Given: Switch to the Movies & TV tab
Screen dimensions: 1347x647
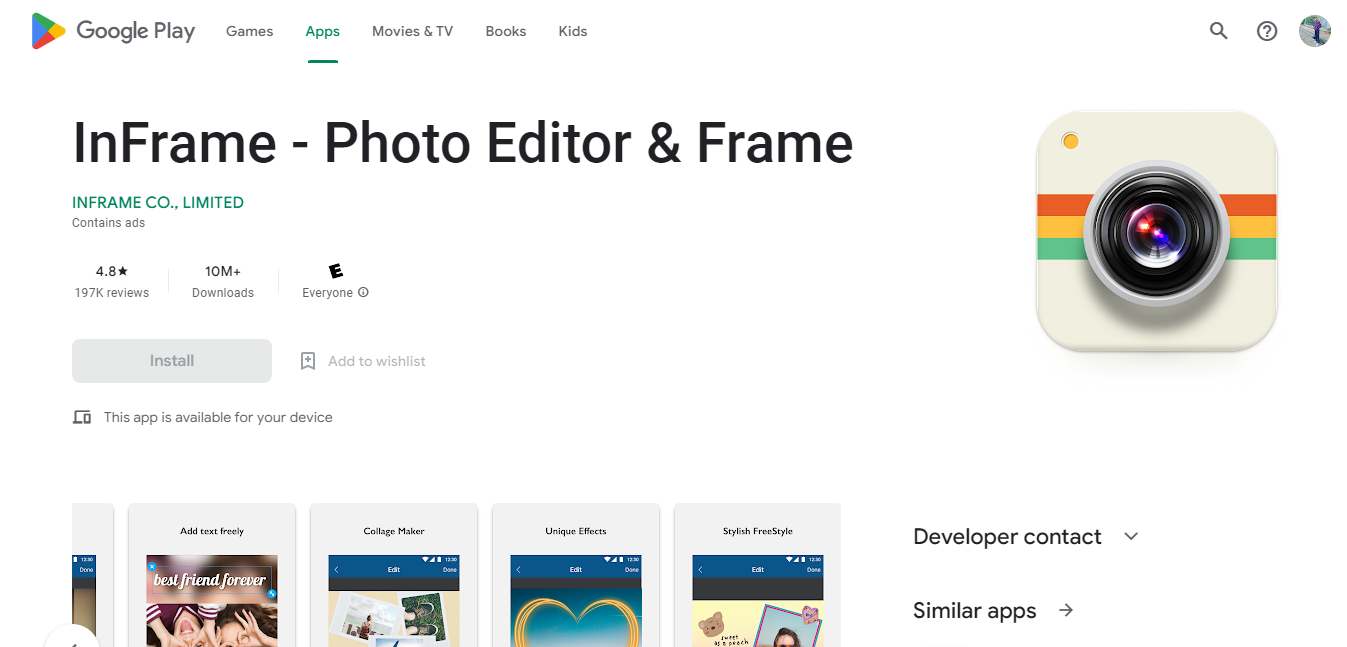Looking at the screenshot, I should (412, 31).
